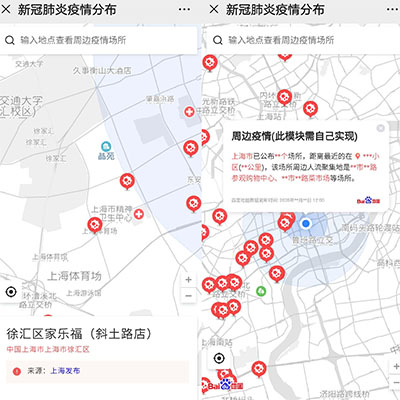This screenshot has height=400, width=400.
Task: Tap search magnifier icon on right screen
Action: point(218,41)
